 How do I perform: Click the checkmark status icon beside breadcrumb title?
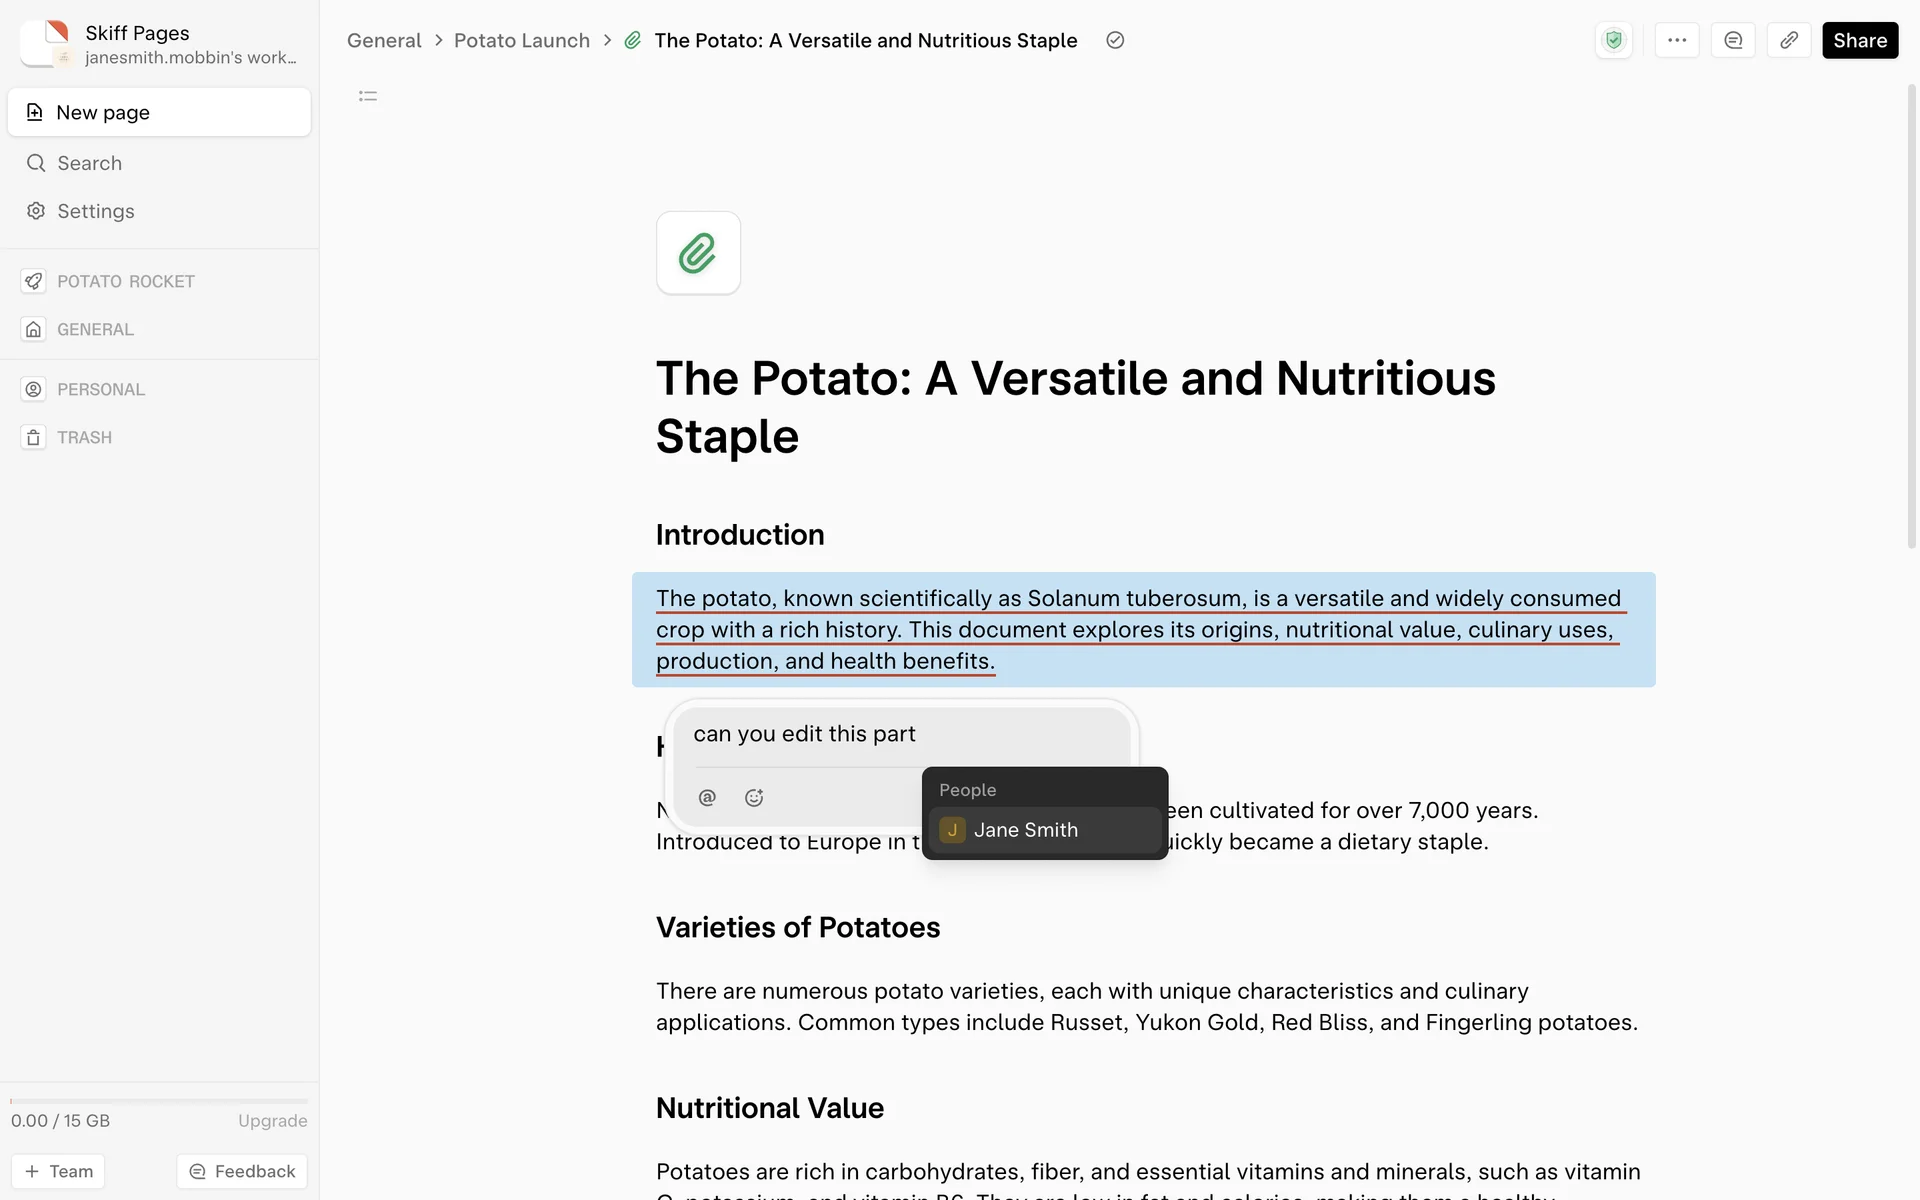tap(1115, 40)
